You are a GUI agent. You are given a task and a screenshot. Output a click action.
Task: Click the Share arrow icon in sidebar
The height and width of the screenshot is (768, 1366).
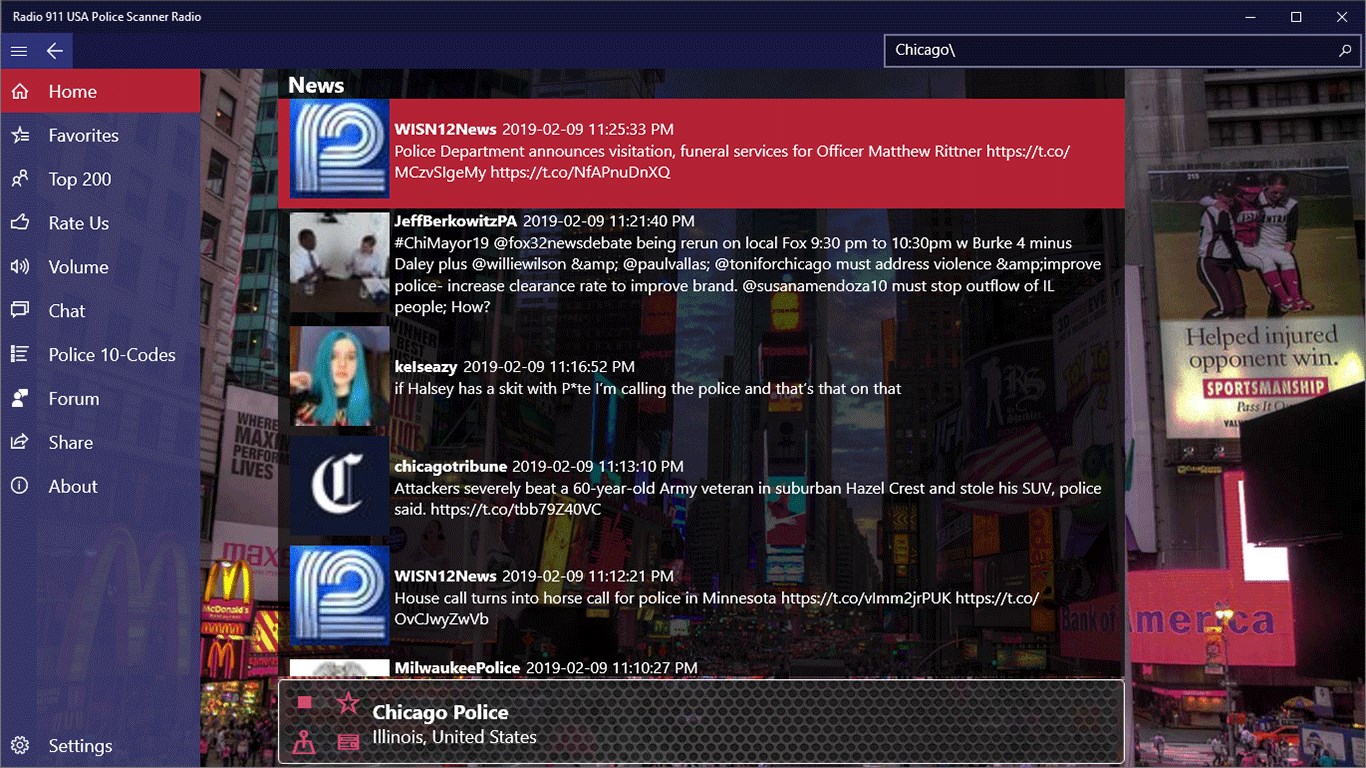click(x=19, y=443)
